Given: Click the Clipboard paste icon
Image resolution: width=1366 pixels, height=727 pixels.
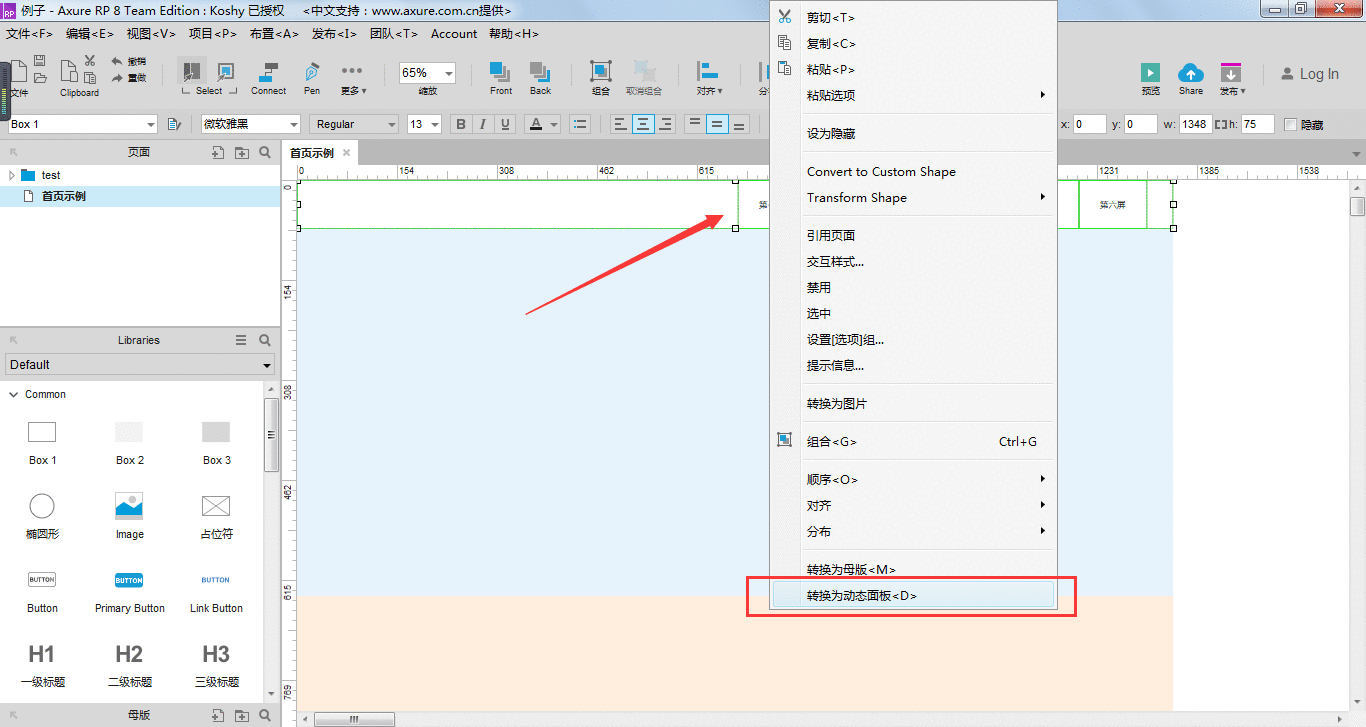Looking at the screenshot, I should point(69,72).
